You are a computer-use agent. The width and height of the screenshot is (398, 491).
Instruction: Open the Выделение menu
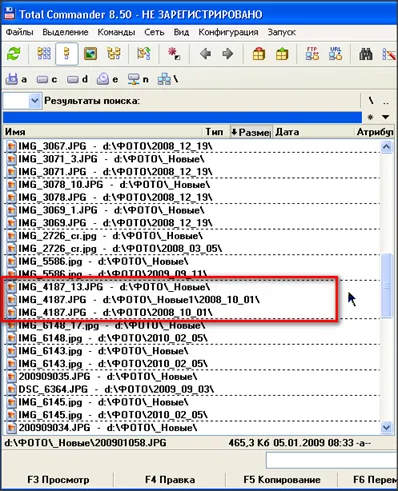point(65,32)
